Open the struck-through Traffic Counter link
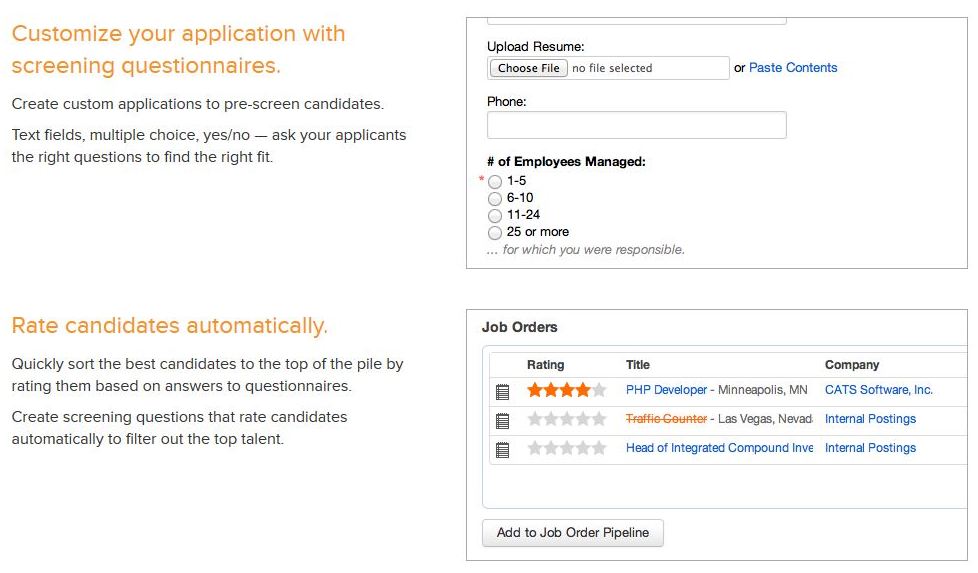 (666, 419)
